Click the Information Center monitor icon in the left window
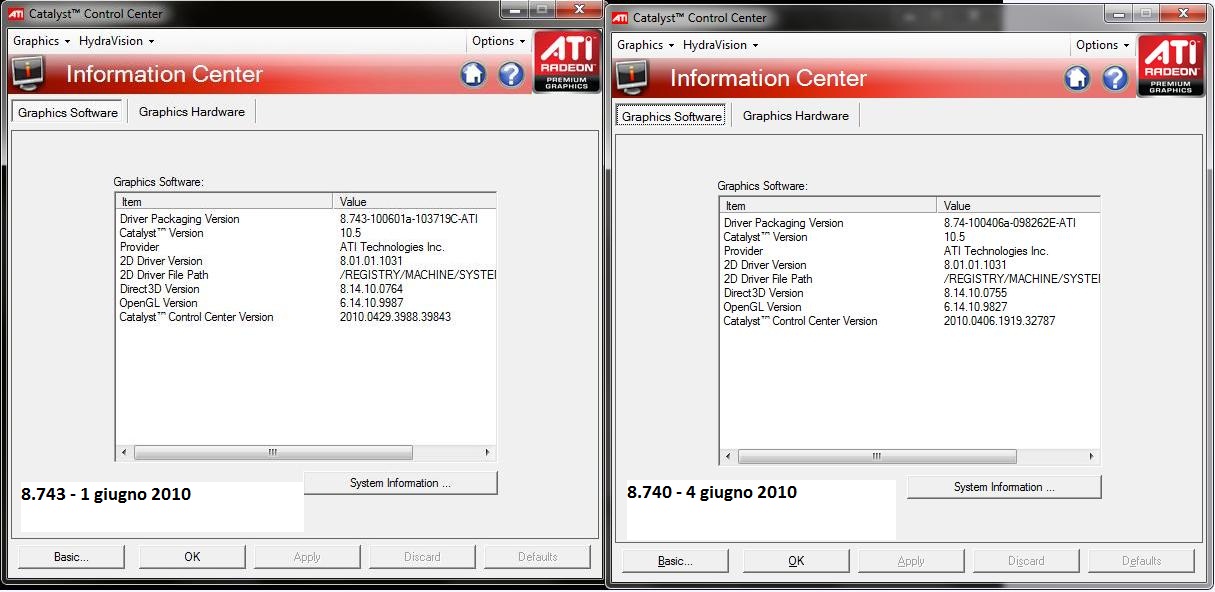The height and width of the screenshot is (592, 1215). pyautogui.click(x=30, y=73)
